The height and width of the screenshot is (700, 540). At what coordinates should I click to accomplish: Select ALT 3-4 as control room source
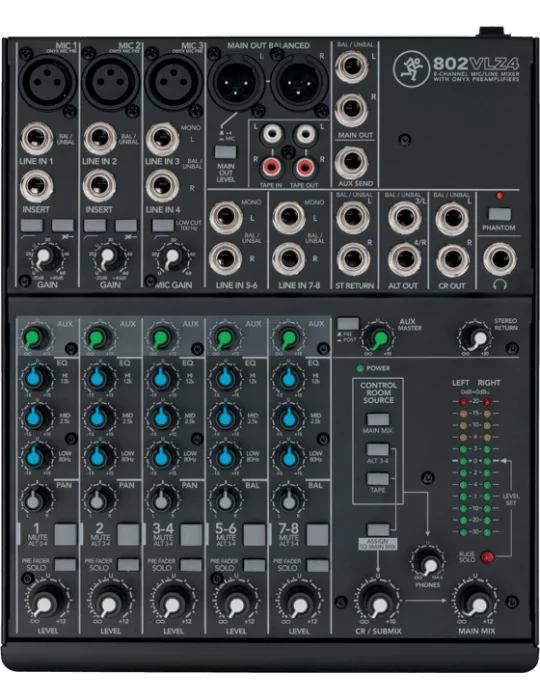378,449
